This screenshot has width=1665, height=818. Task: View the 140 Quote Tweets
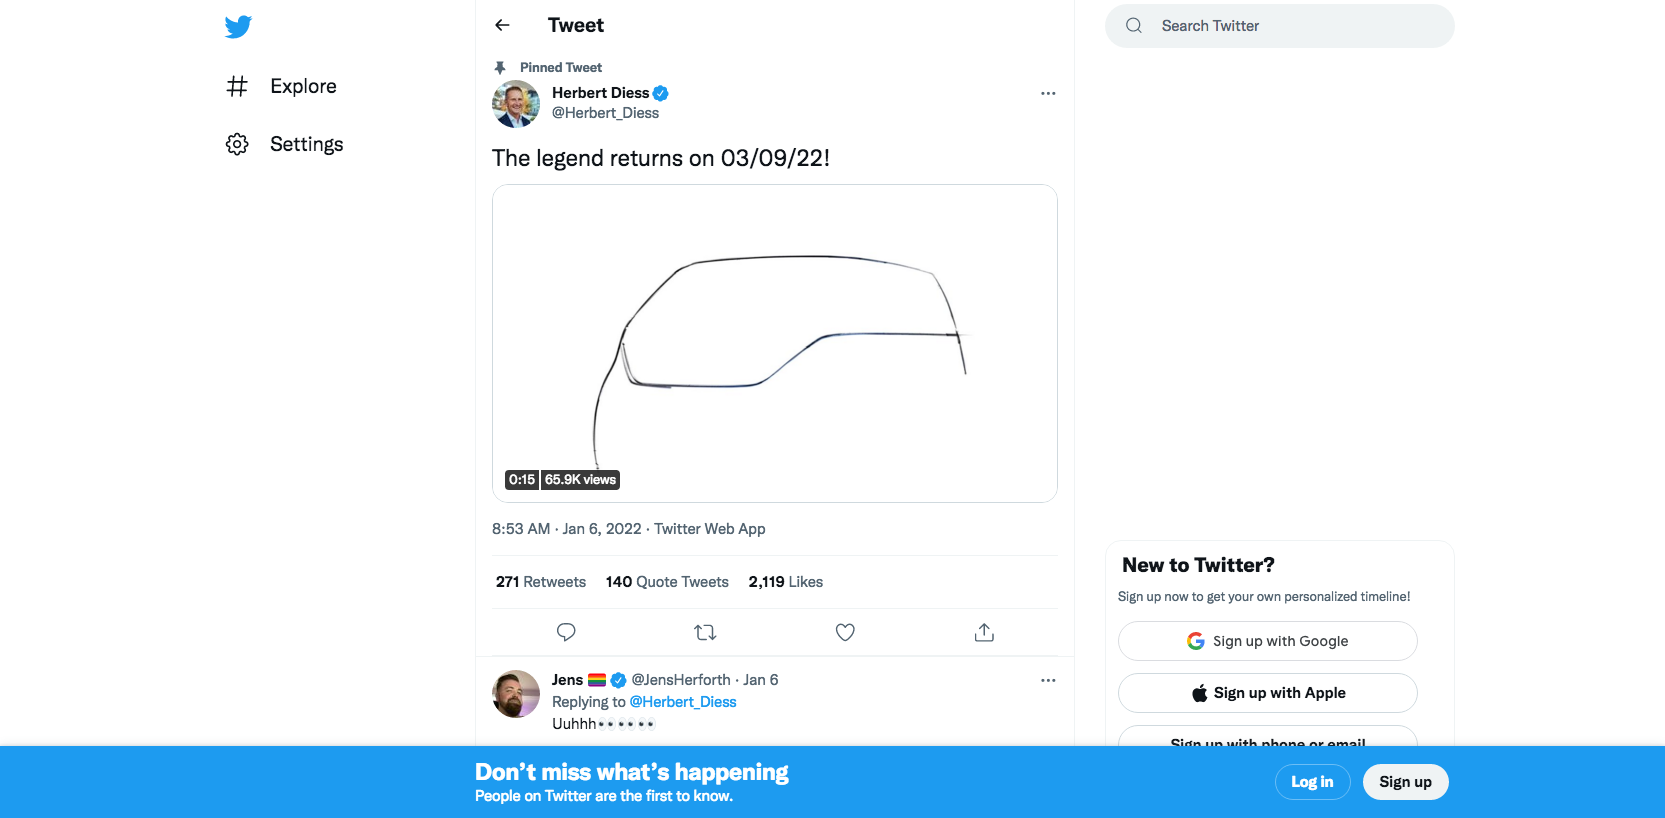[667, 582]
